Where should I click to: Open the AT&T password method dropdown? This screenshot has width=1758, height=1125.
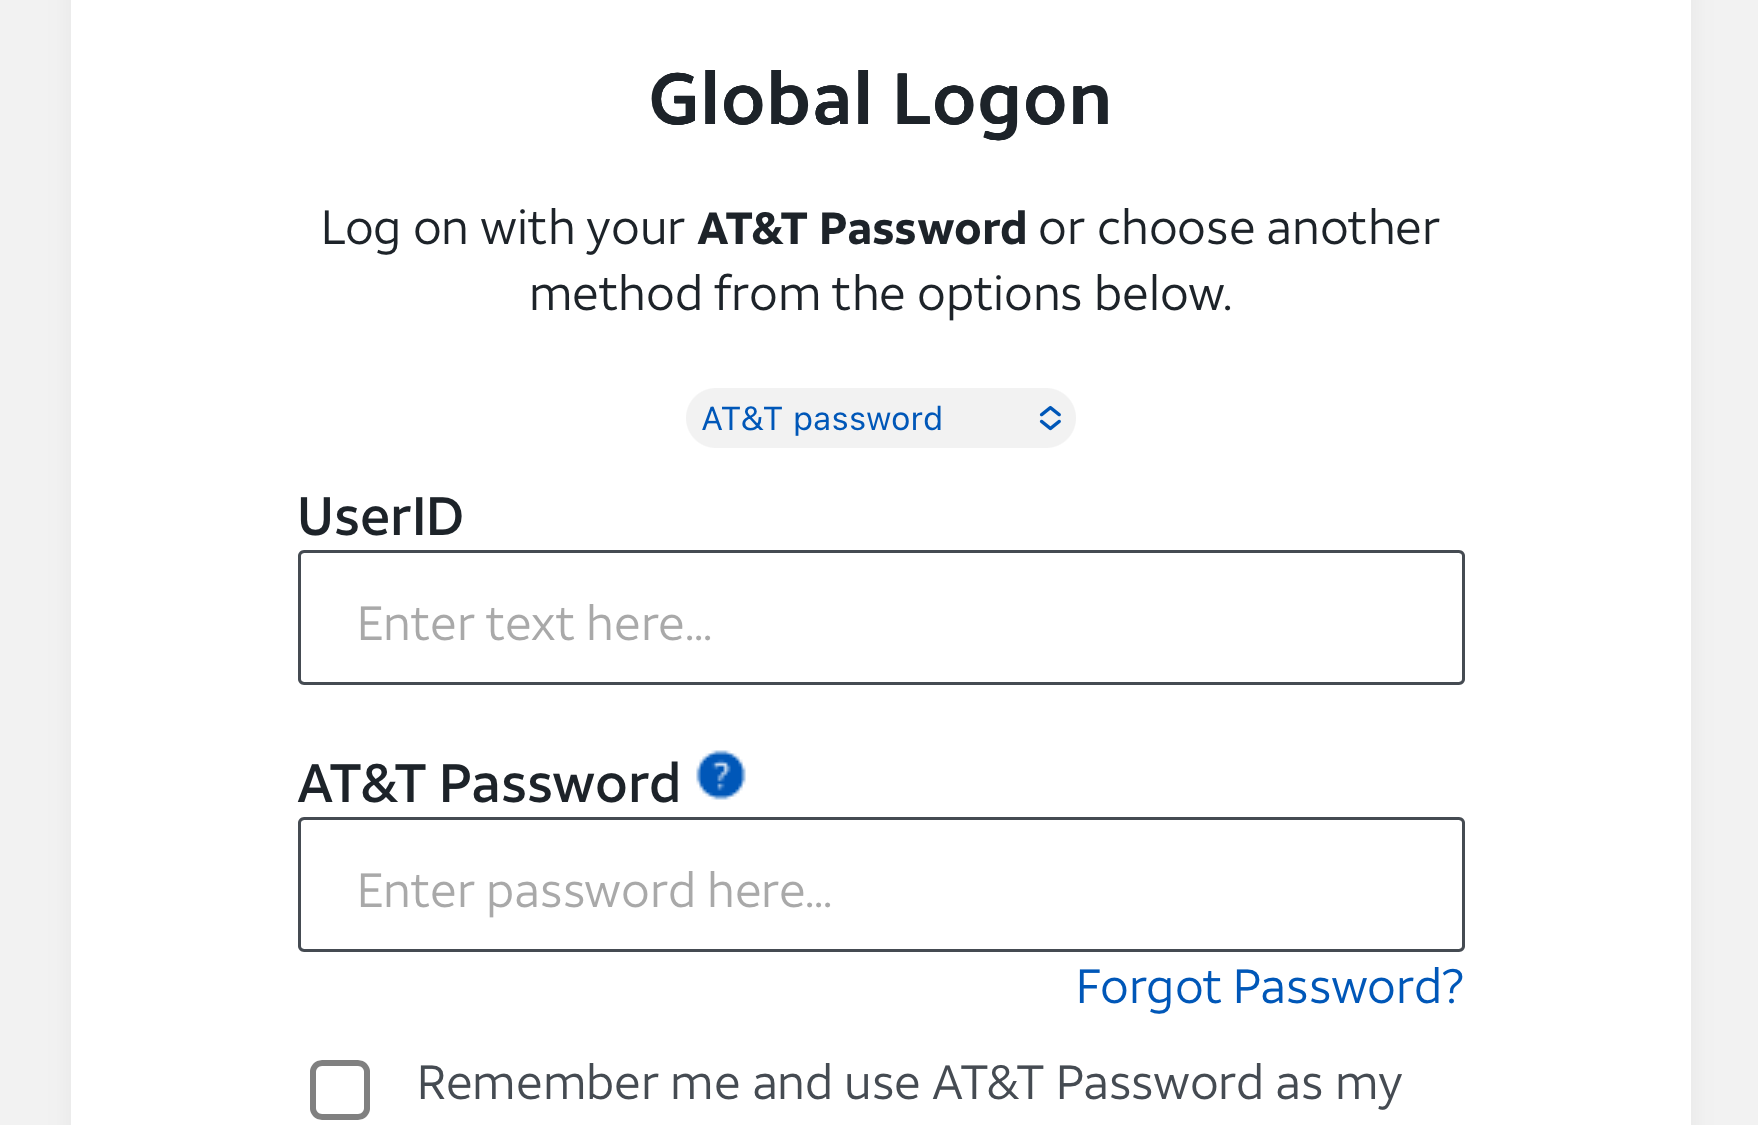click(x=880, y=418)
